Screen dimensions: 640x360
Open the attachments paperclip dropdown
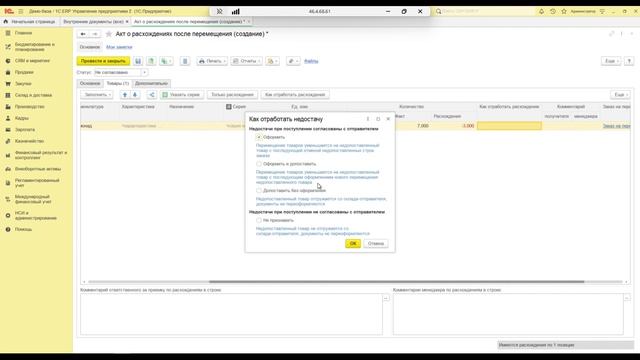click(293, 61)
